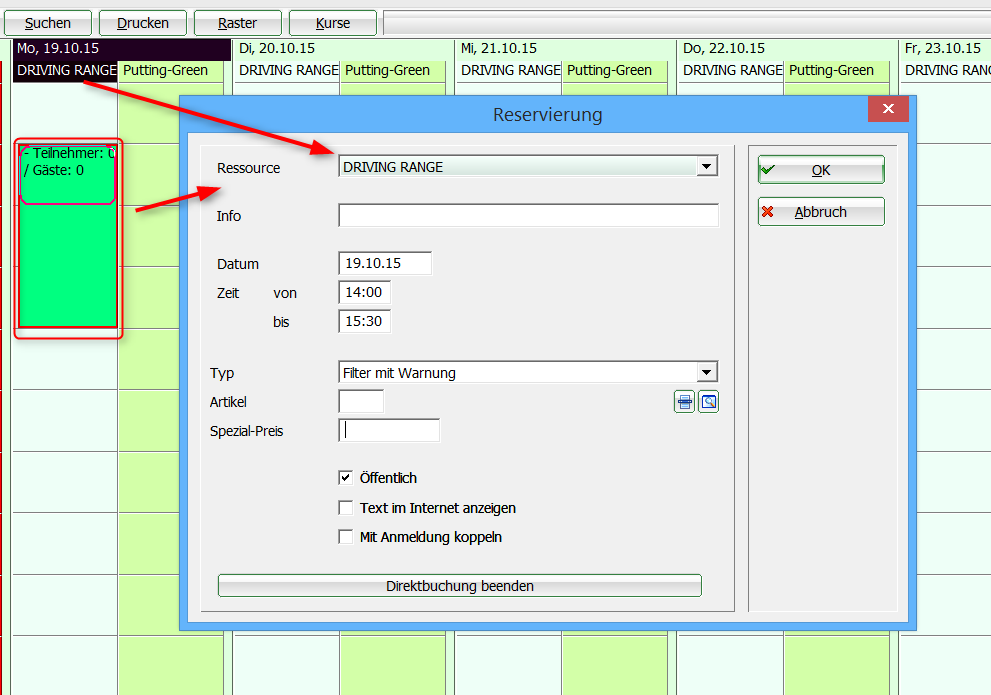Check the Mit Anmeldung koppeln option
Viewport: 991px width, 695px height.
(x=346, y=537)
